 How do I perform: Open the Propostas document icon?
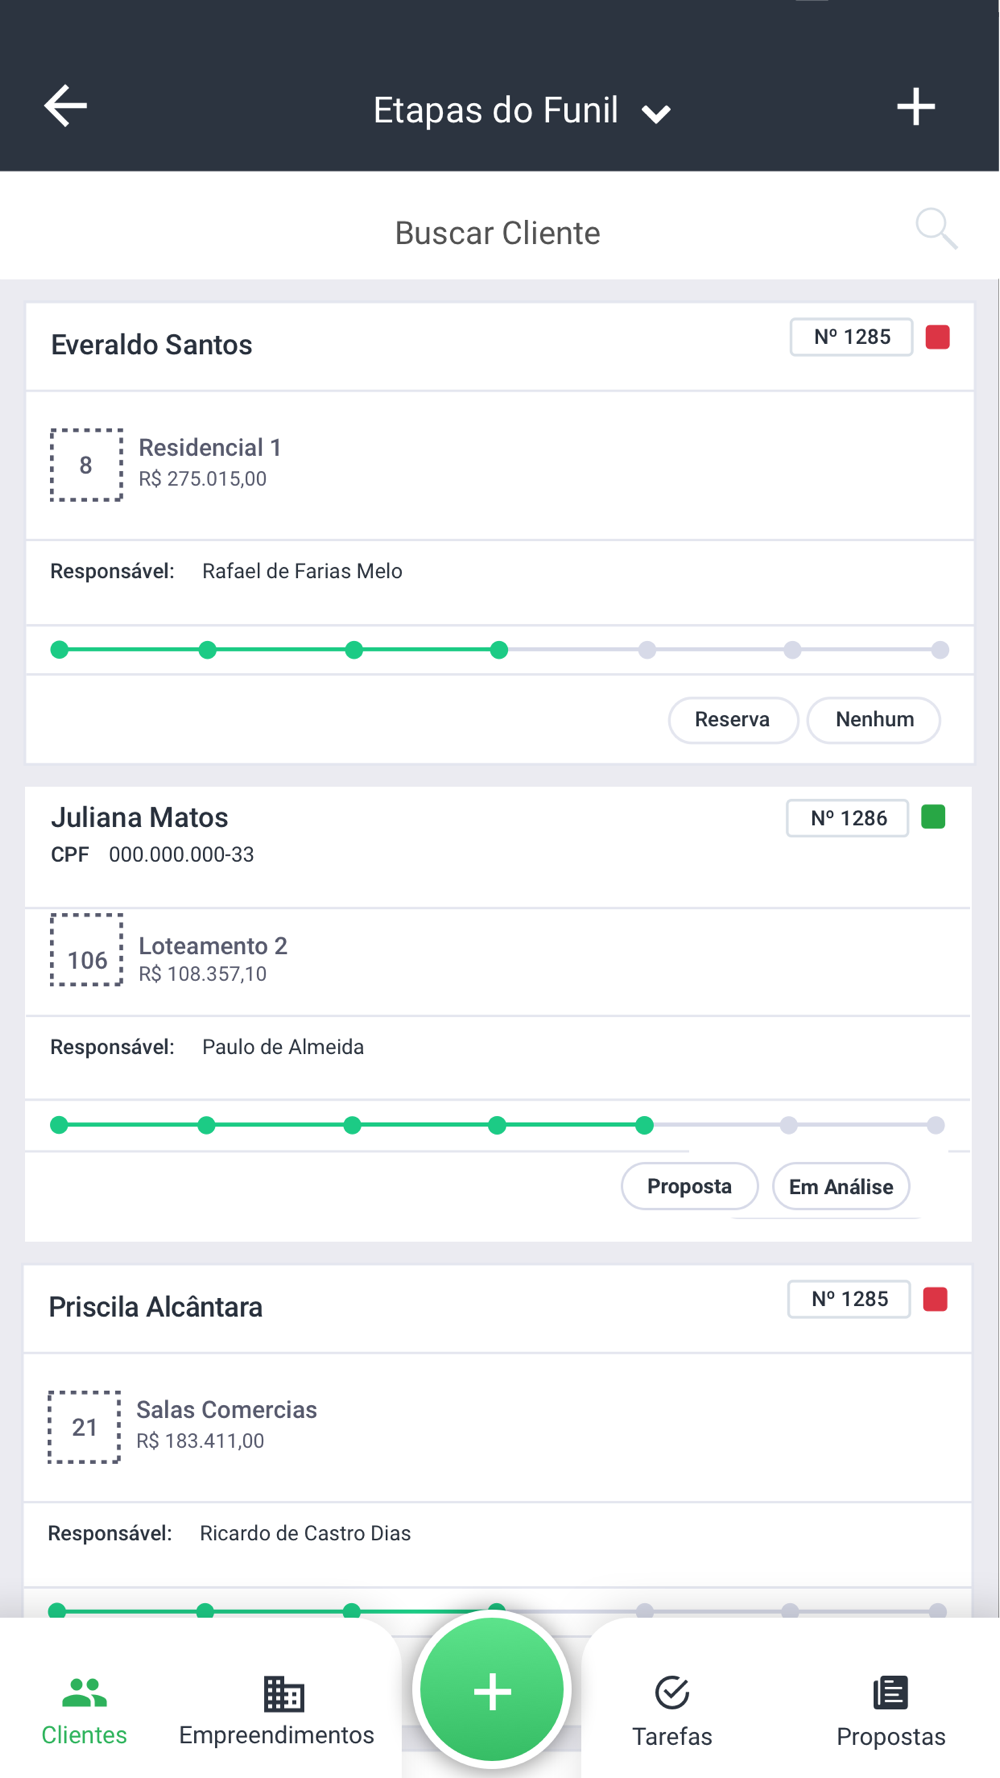click(x=890, y=1692)
